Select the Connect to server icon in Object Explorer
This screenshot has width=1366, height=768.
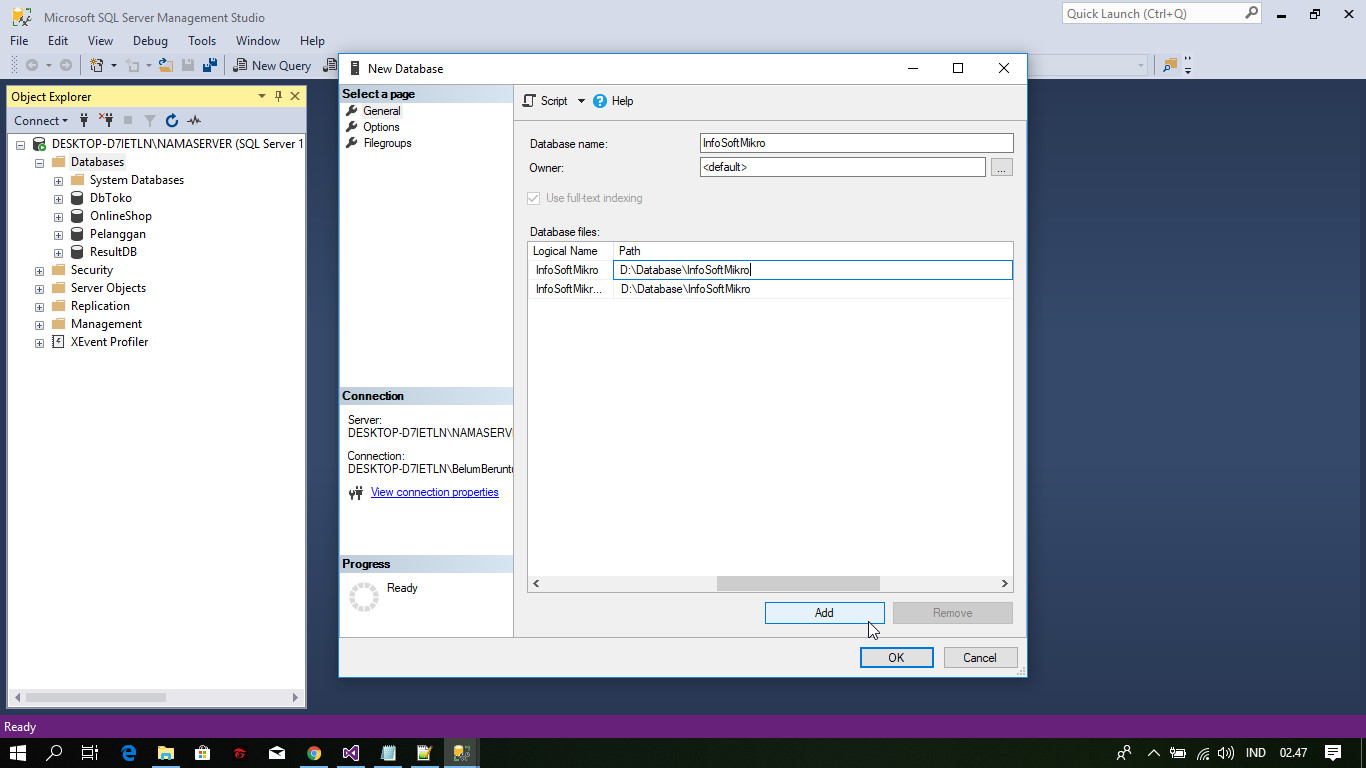(x=83, y=120)
